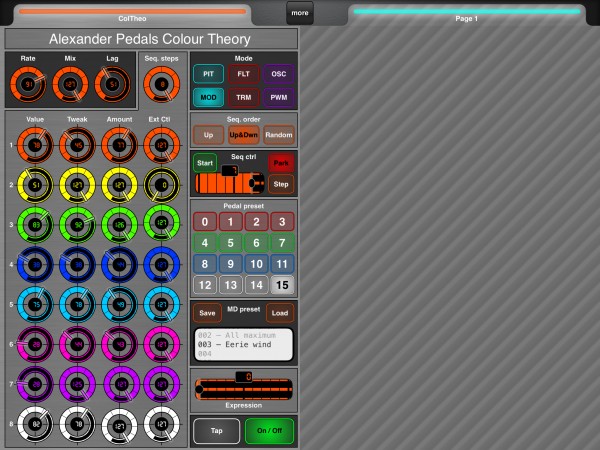
Task: Select pedal preset 3
Action: [x=282, y=222]
